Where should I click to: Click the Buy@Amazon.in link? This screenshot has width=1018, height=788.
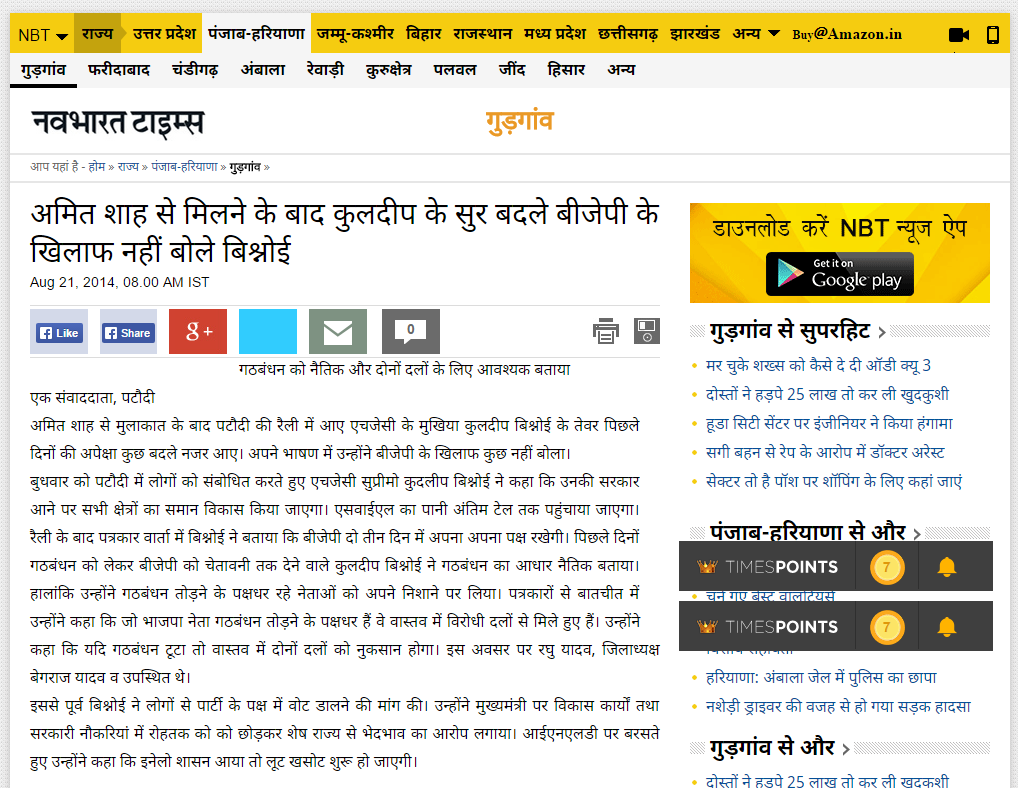point(847,34)
